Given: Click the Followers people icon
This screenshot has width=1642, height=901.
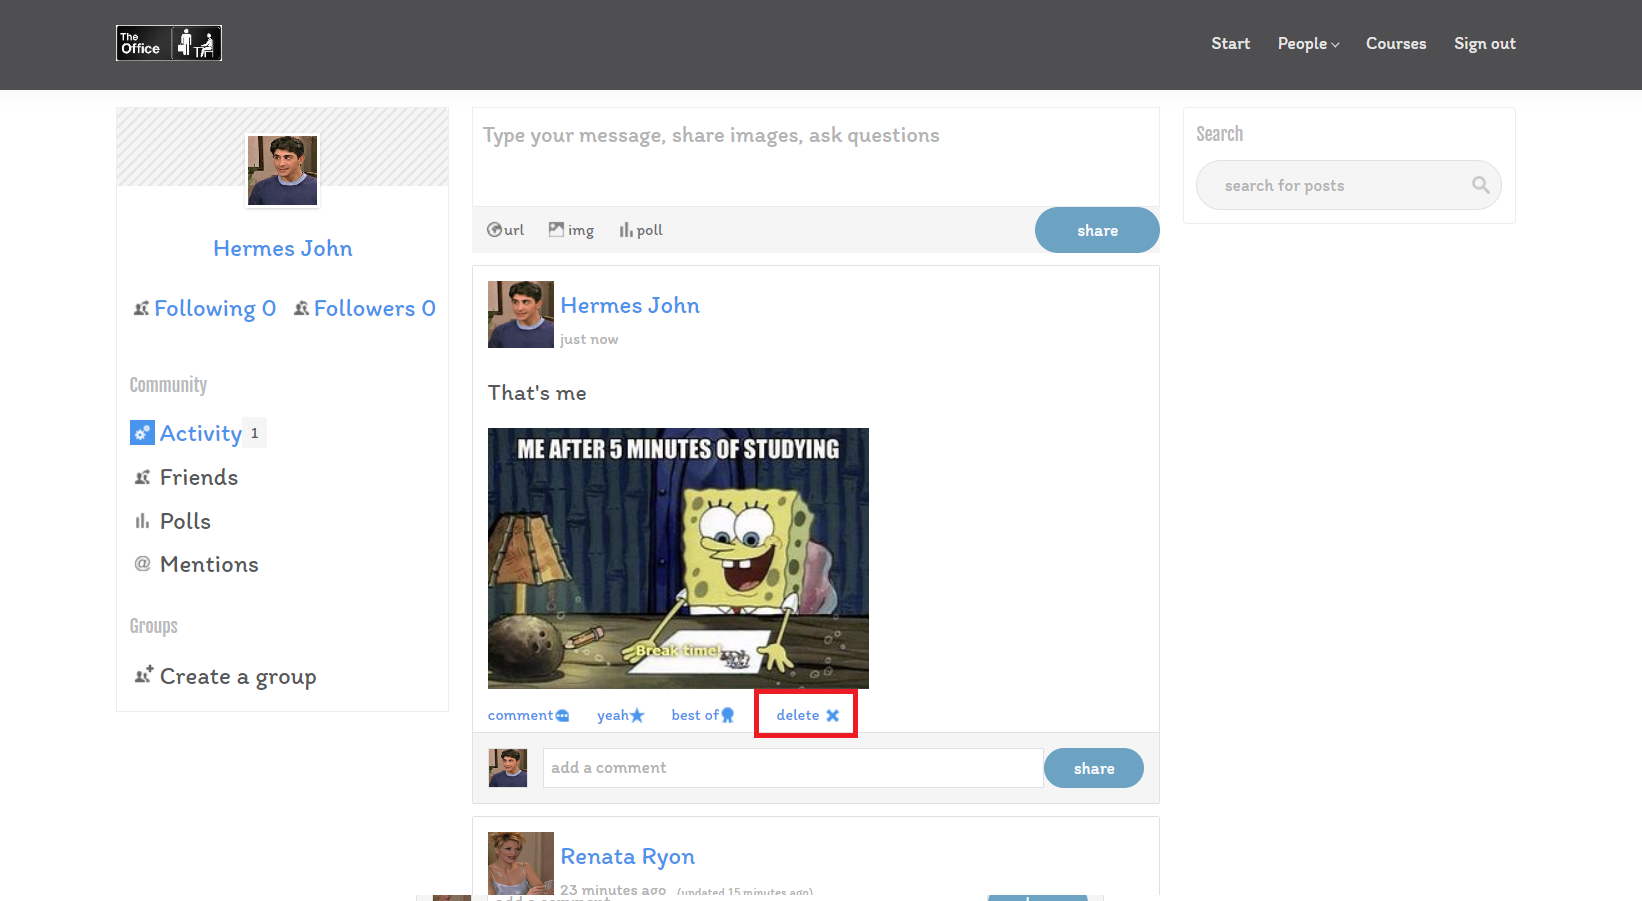Looking at the screenshot, I should pyautogui.click(x=301, y=309).
